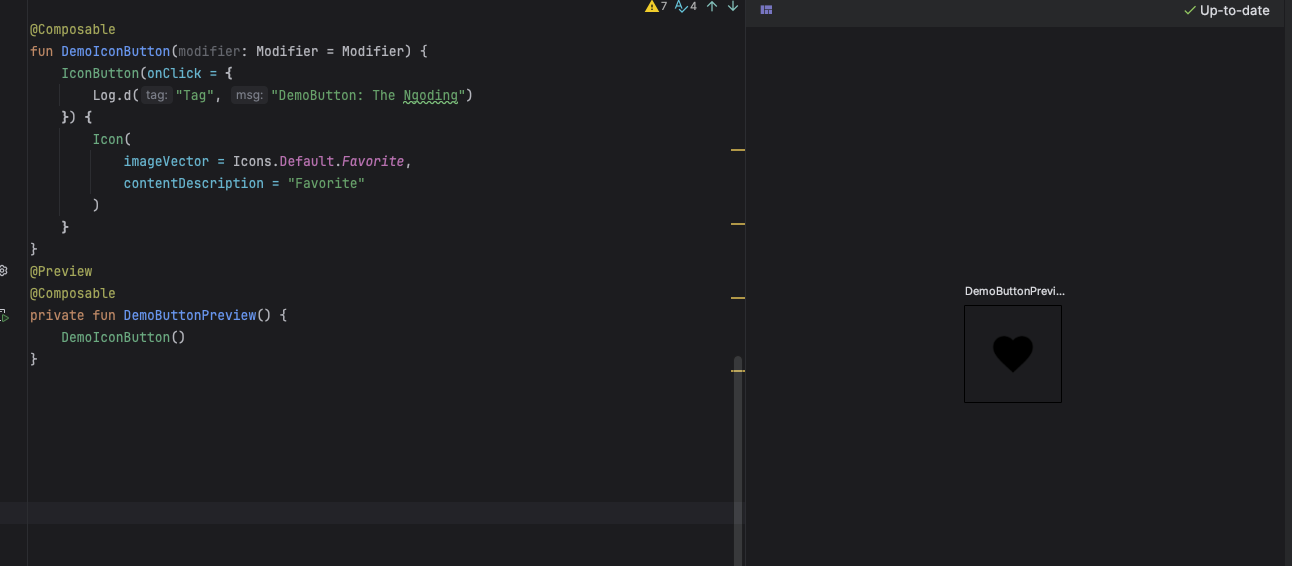Screen dimensions: 1292x566
Task: Click the DemoButtonPrevi... preview title label
Action: (x=1014, y=291)
